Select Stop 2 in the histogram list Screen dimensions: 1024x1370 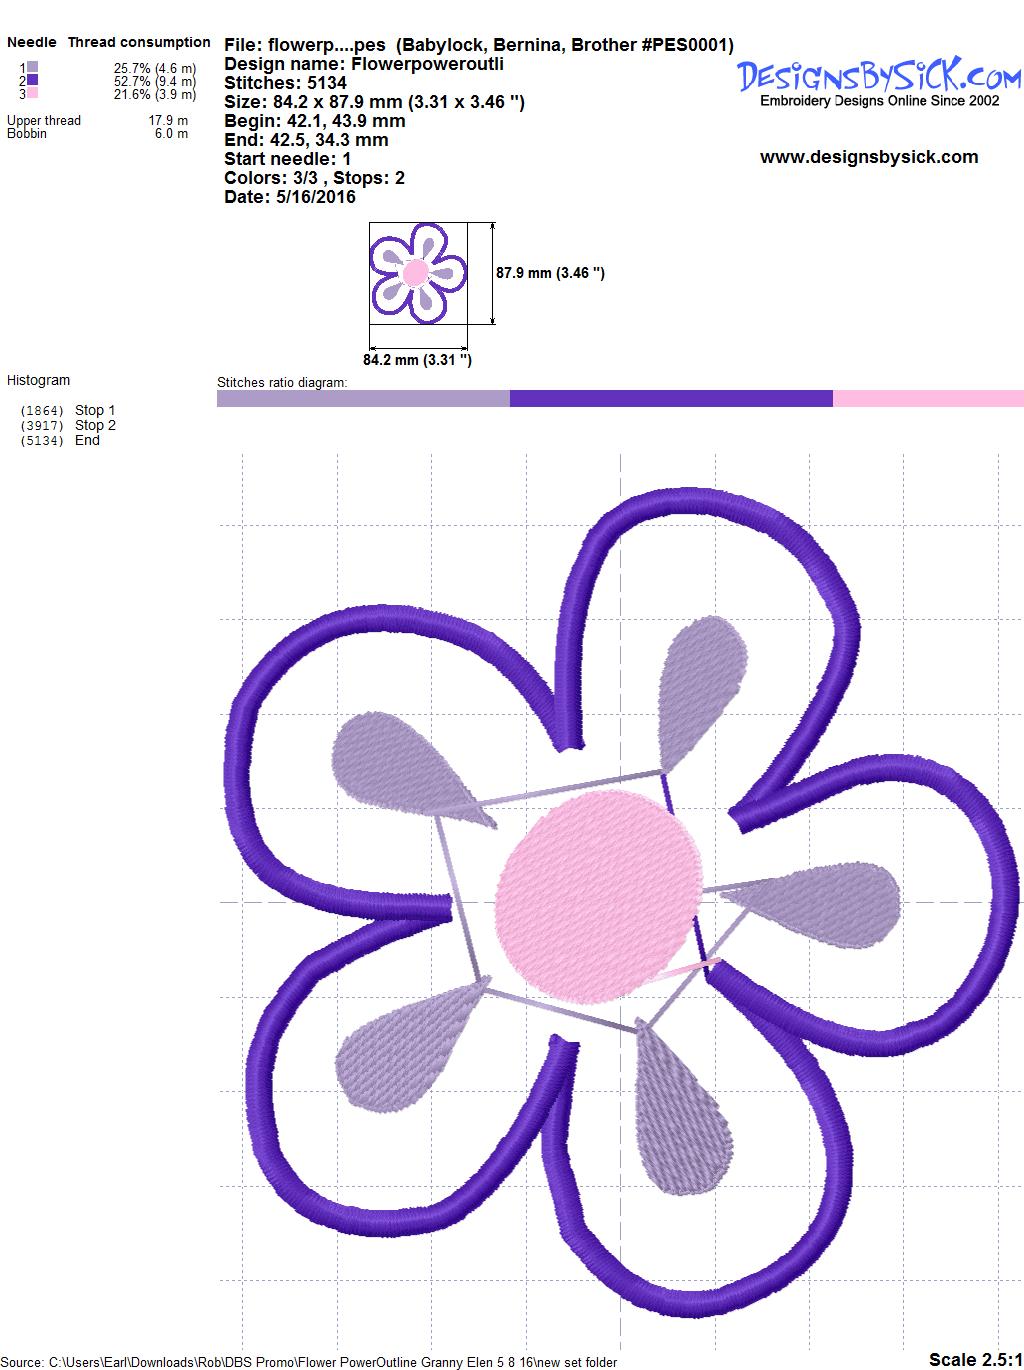click(x=95, y=425)
